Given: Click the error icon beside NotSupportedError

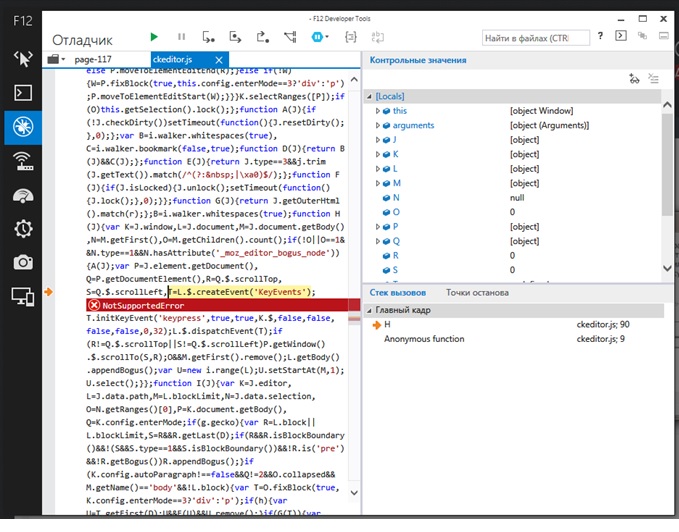Looking at the screenshot, I should (x=94, y=306).
